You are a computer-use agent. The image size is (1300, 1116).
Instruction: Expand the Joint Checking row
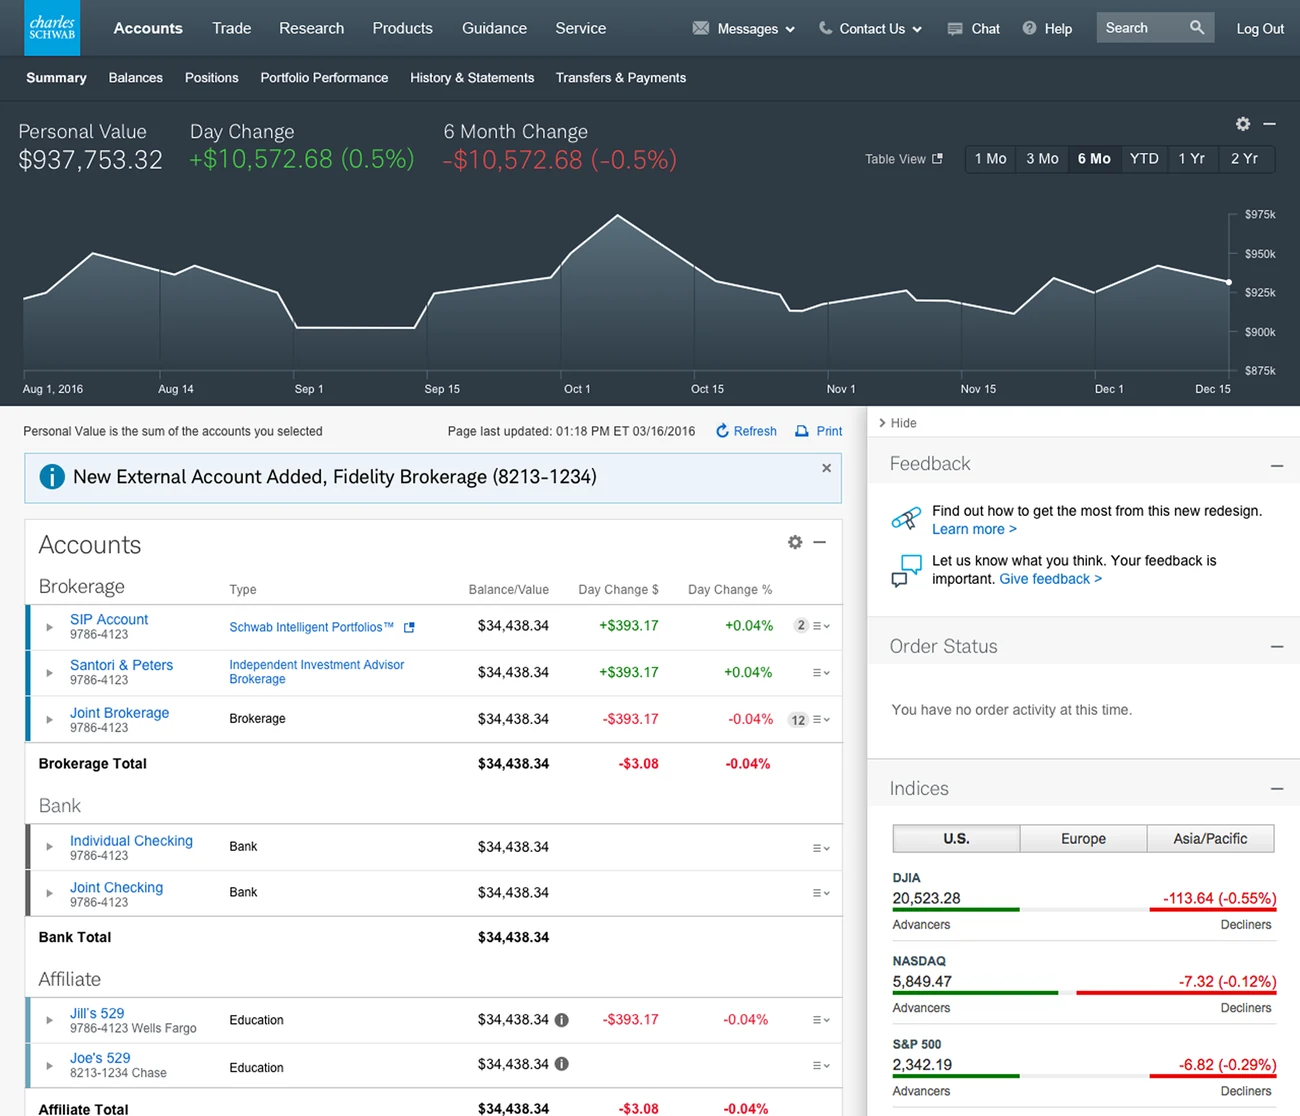[49, 893]
